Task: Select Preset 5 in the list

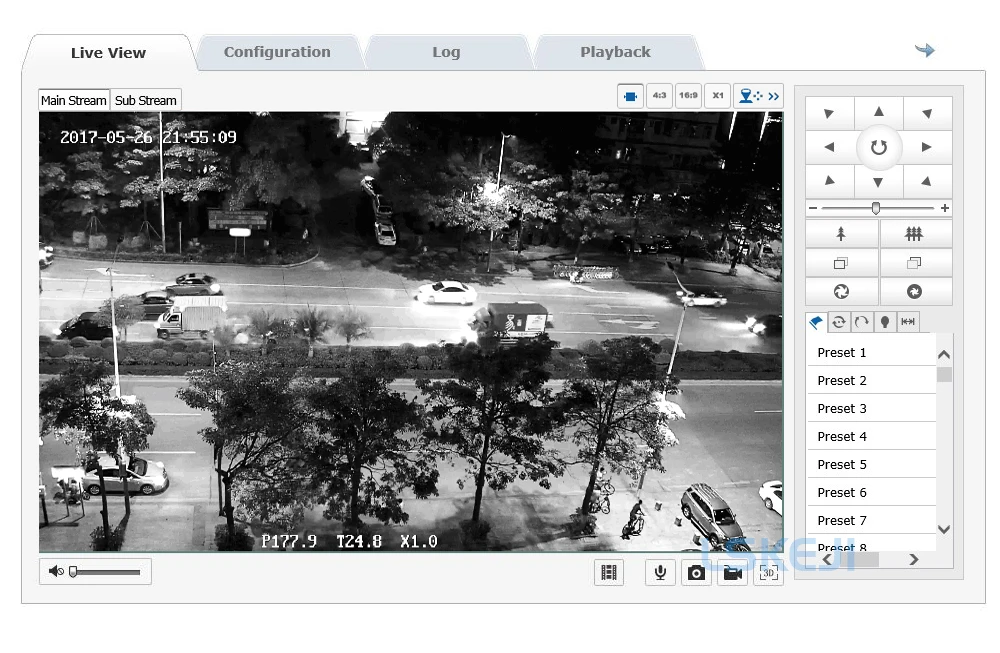Action: click(871, 465)
